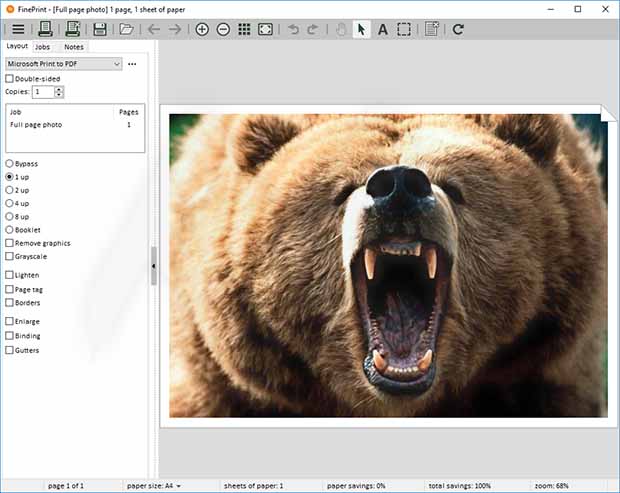
Task: Enable Double-sided printing checkbox
Action: (9, 79)
